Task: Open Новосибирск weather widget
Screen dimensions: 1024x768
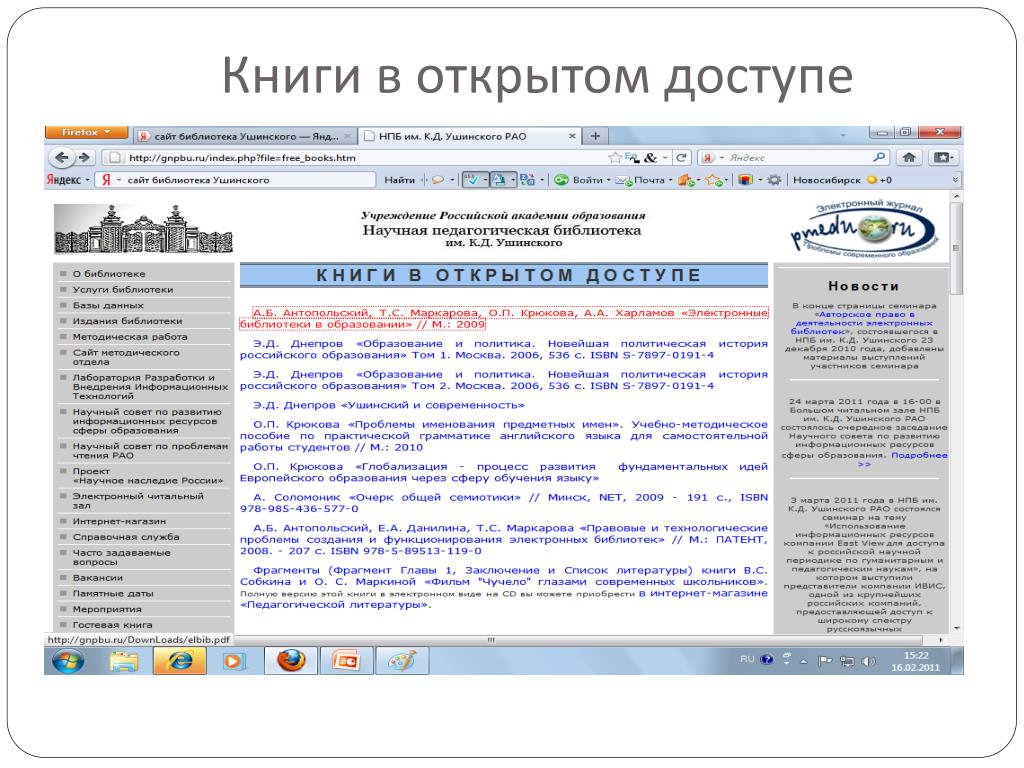Action: (x=842, y=180)
